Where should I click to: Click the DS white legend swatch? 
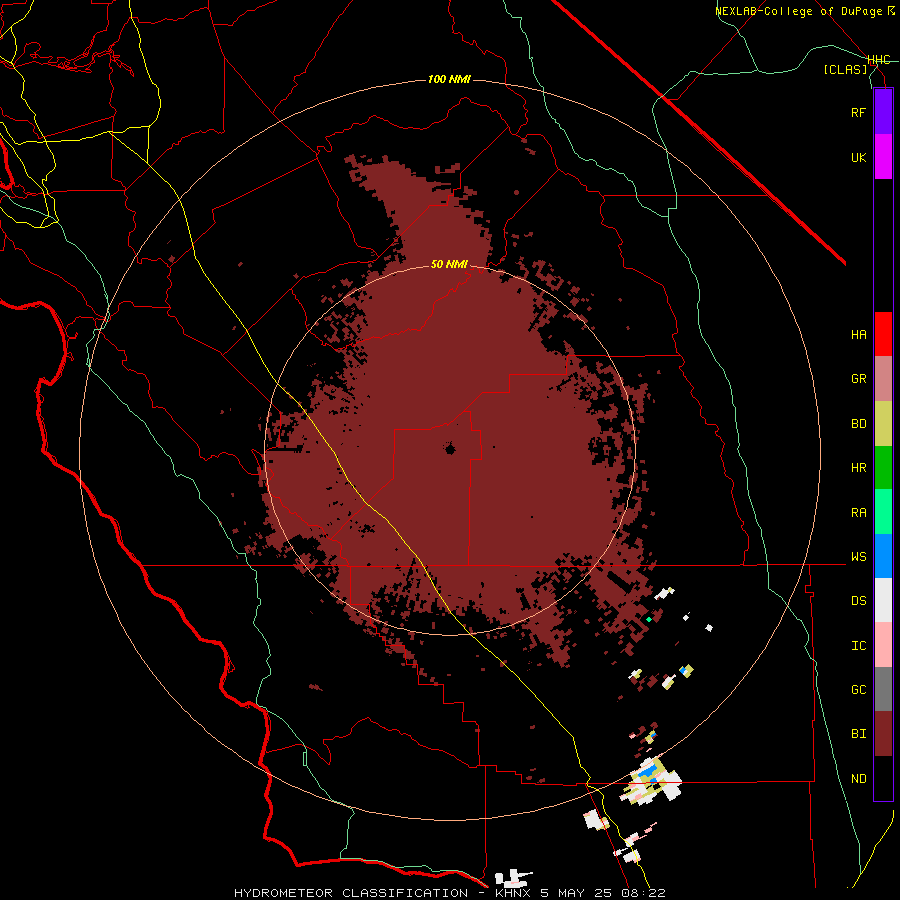pyautogui.click(x=883, y=600)
